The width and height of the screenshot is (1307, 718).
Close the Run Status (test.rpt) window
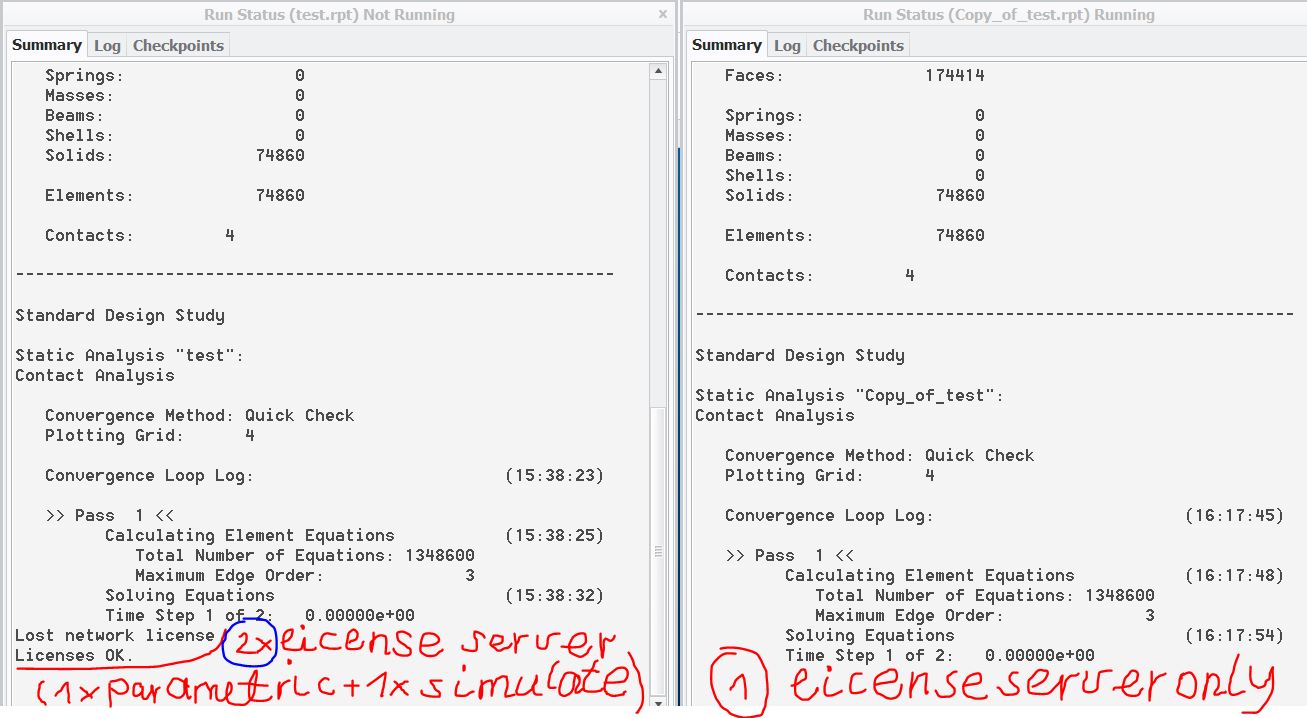point(662,15)
